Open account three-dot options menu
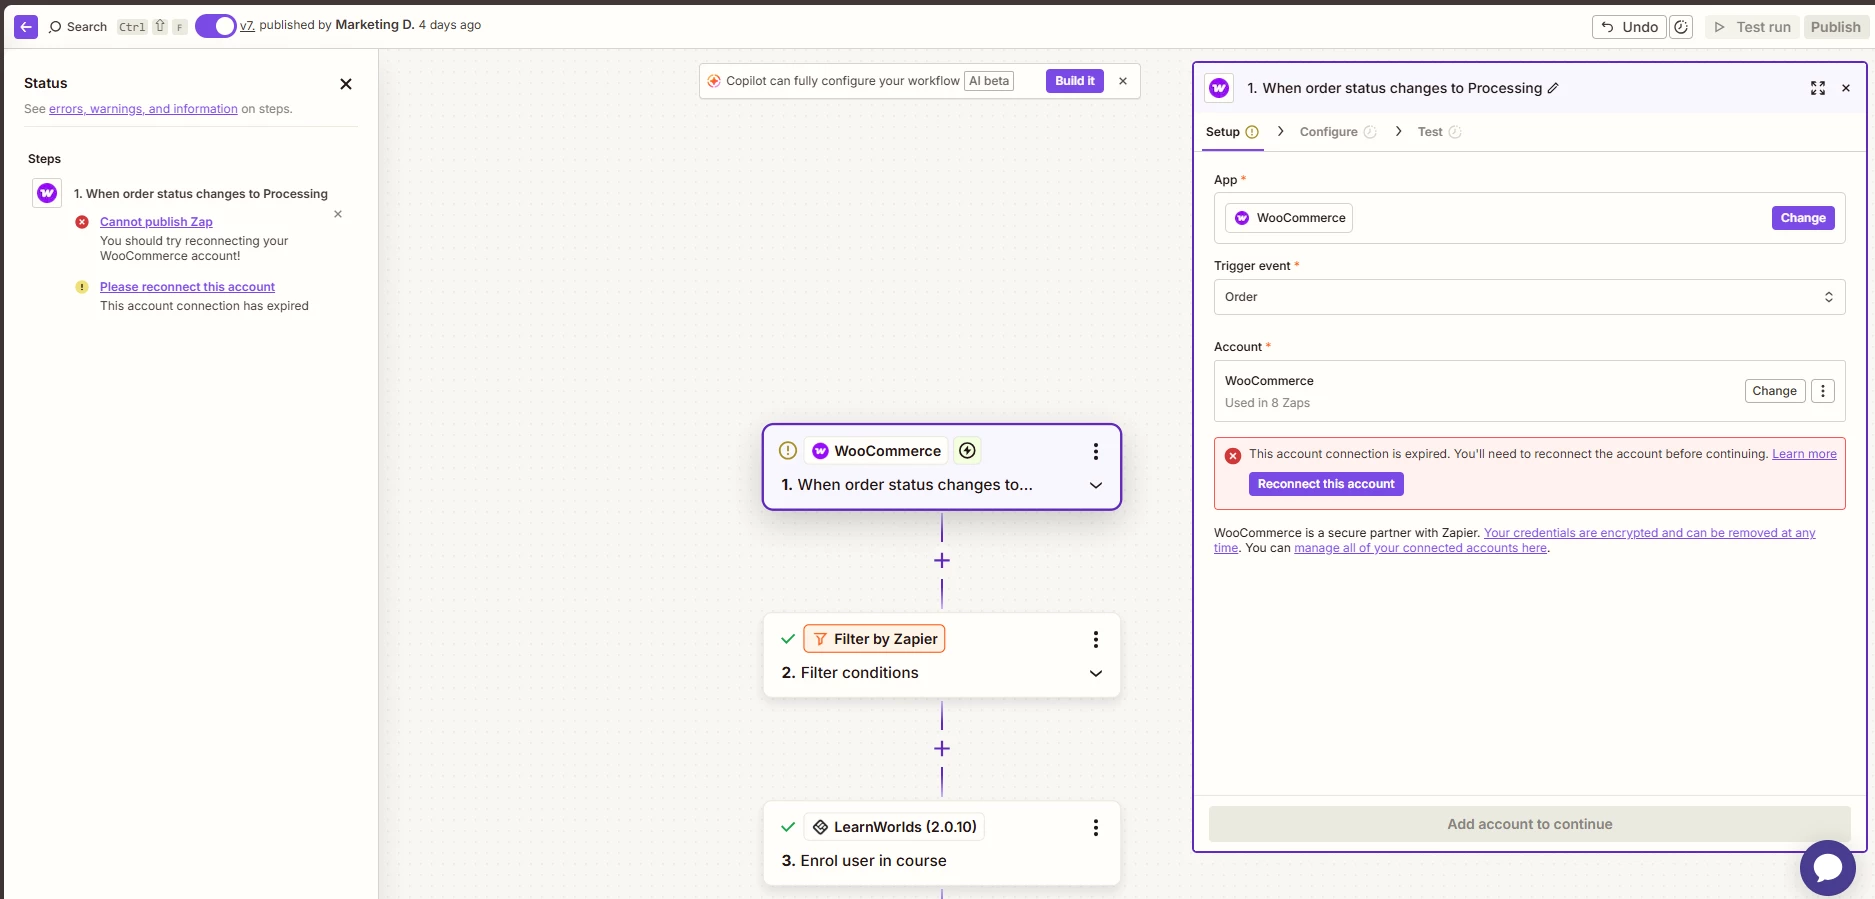Screen dimensions: 1875x899 pyautogui.click(x=1823, y=391)
